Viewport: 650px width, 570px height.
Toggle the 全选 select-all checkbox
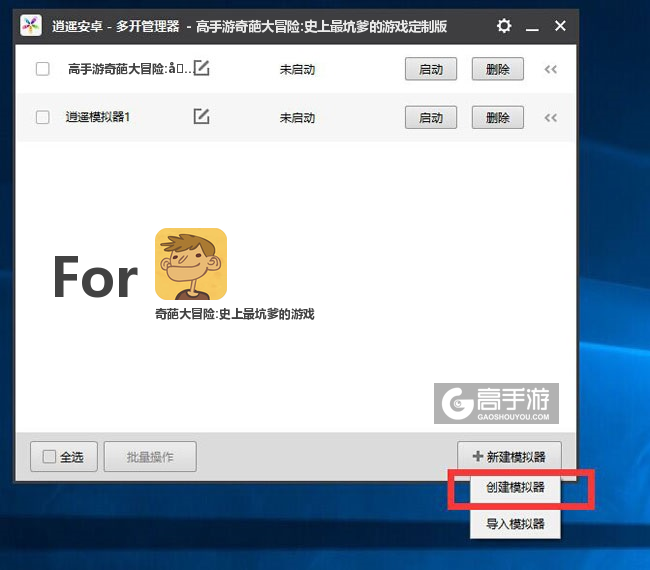[49, 457]
